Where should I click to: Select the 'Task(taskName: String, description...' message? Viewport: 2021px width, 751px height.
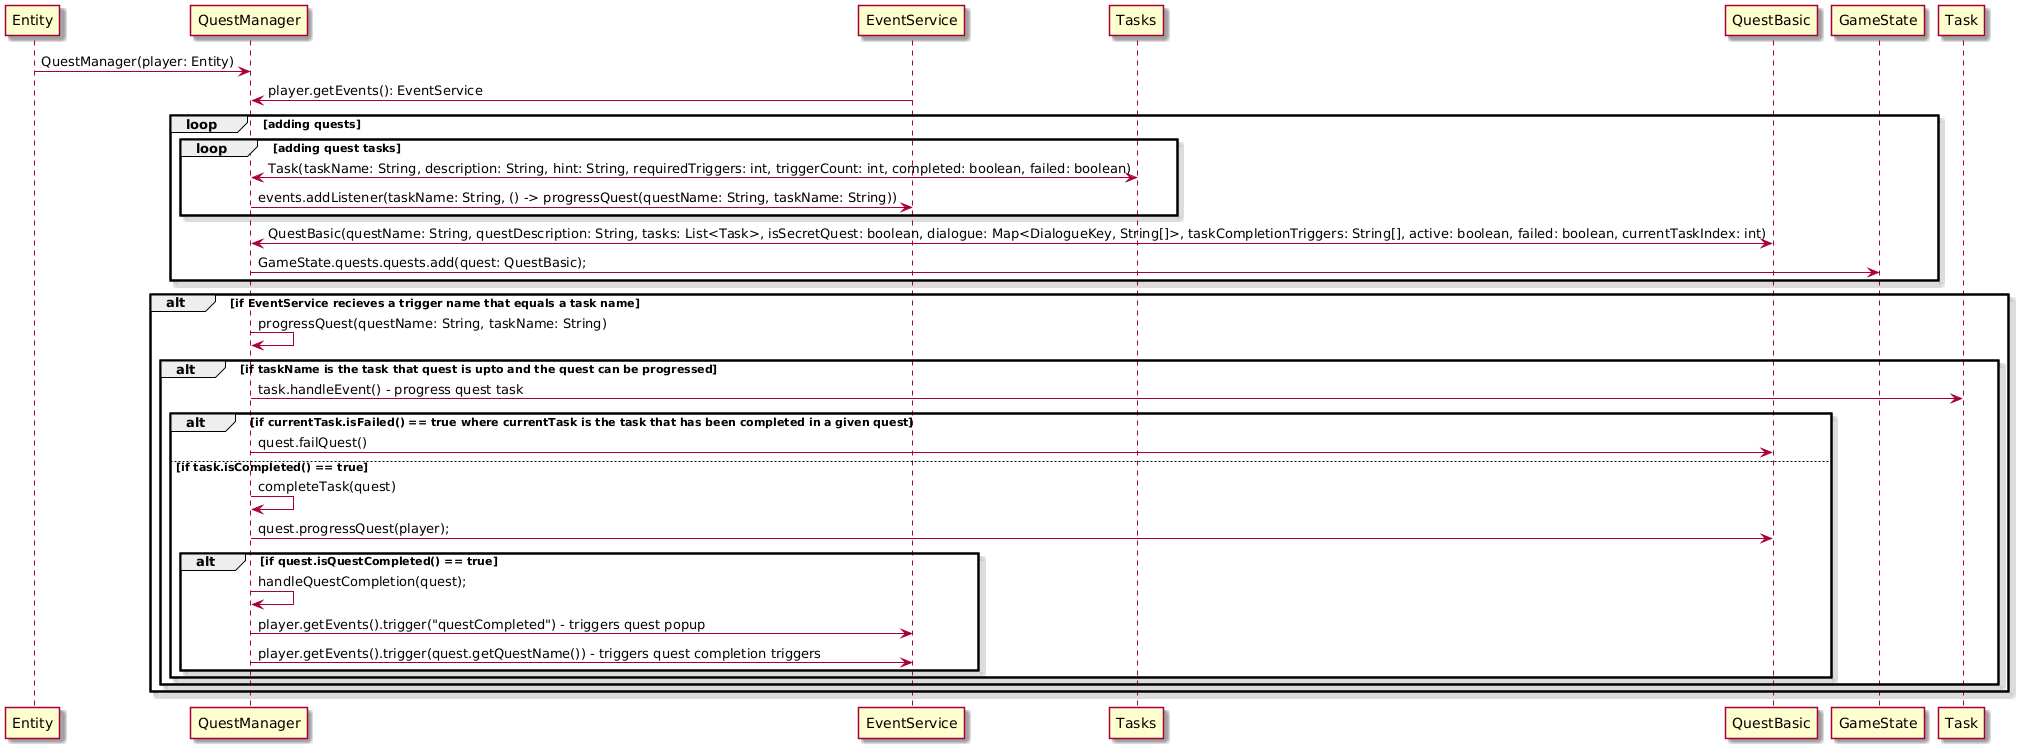699,169
